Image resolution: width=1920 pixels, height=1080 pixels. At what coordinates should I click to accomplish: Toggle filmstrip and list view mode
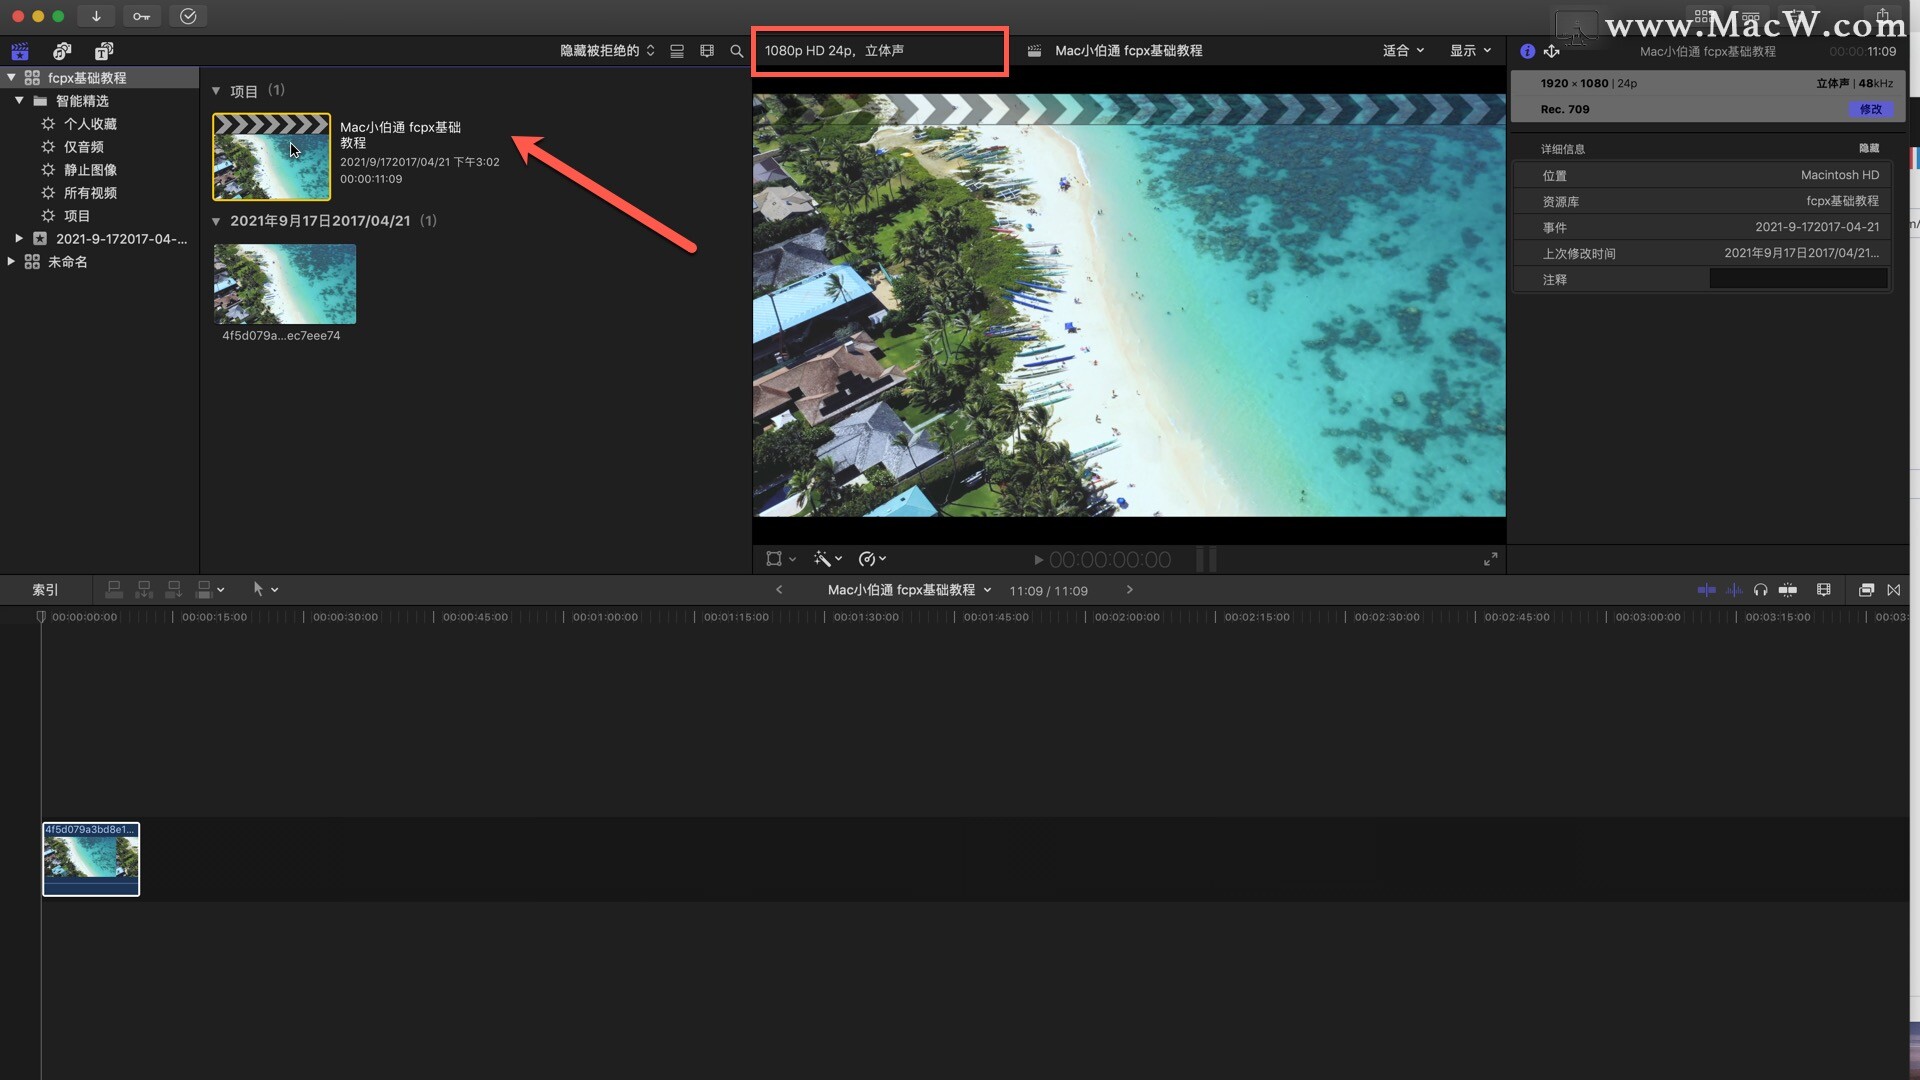pyautogui.click(x=677, y=51)
